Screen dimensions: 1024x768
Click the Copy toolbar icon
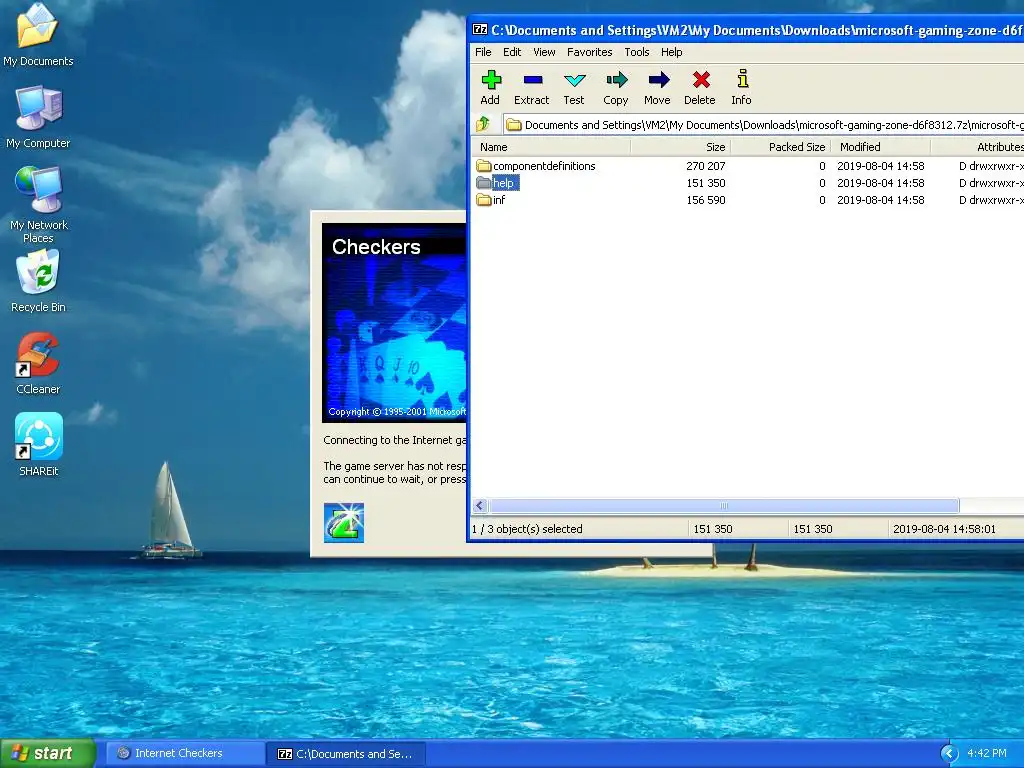tap(616, 80)
